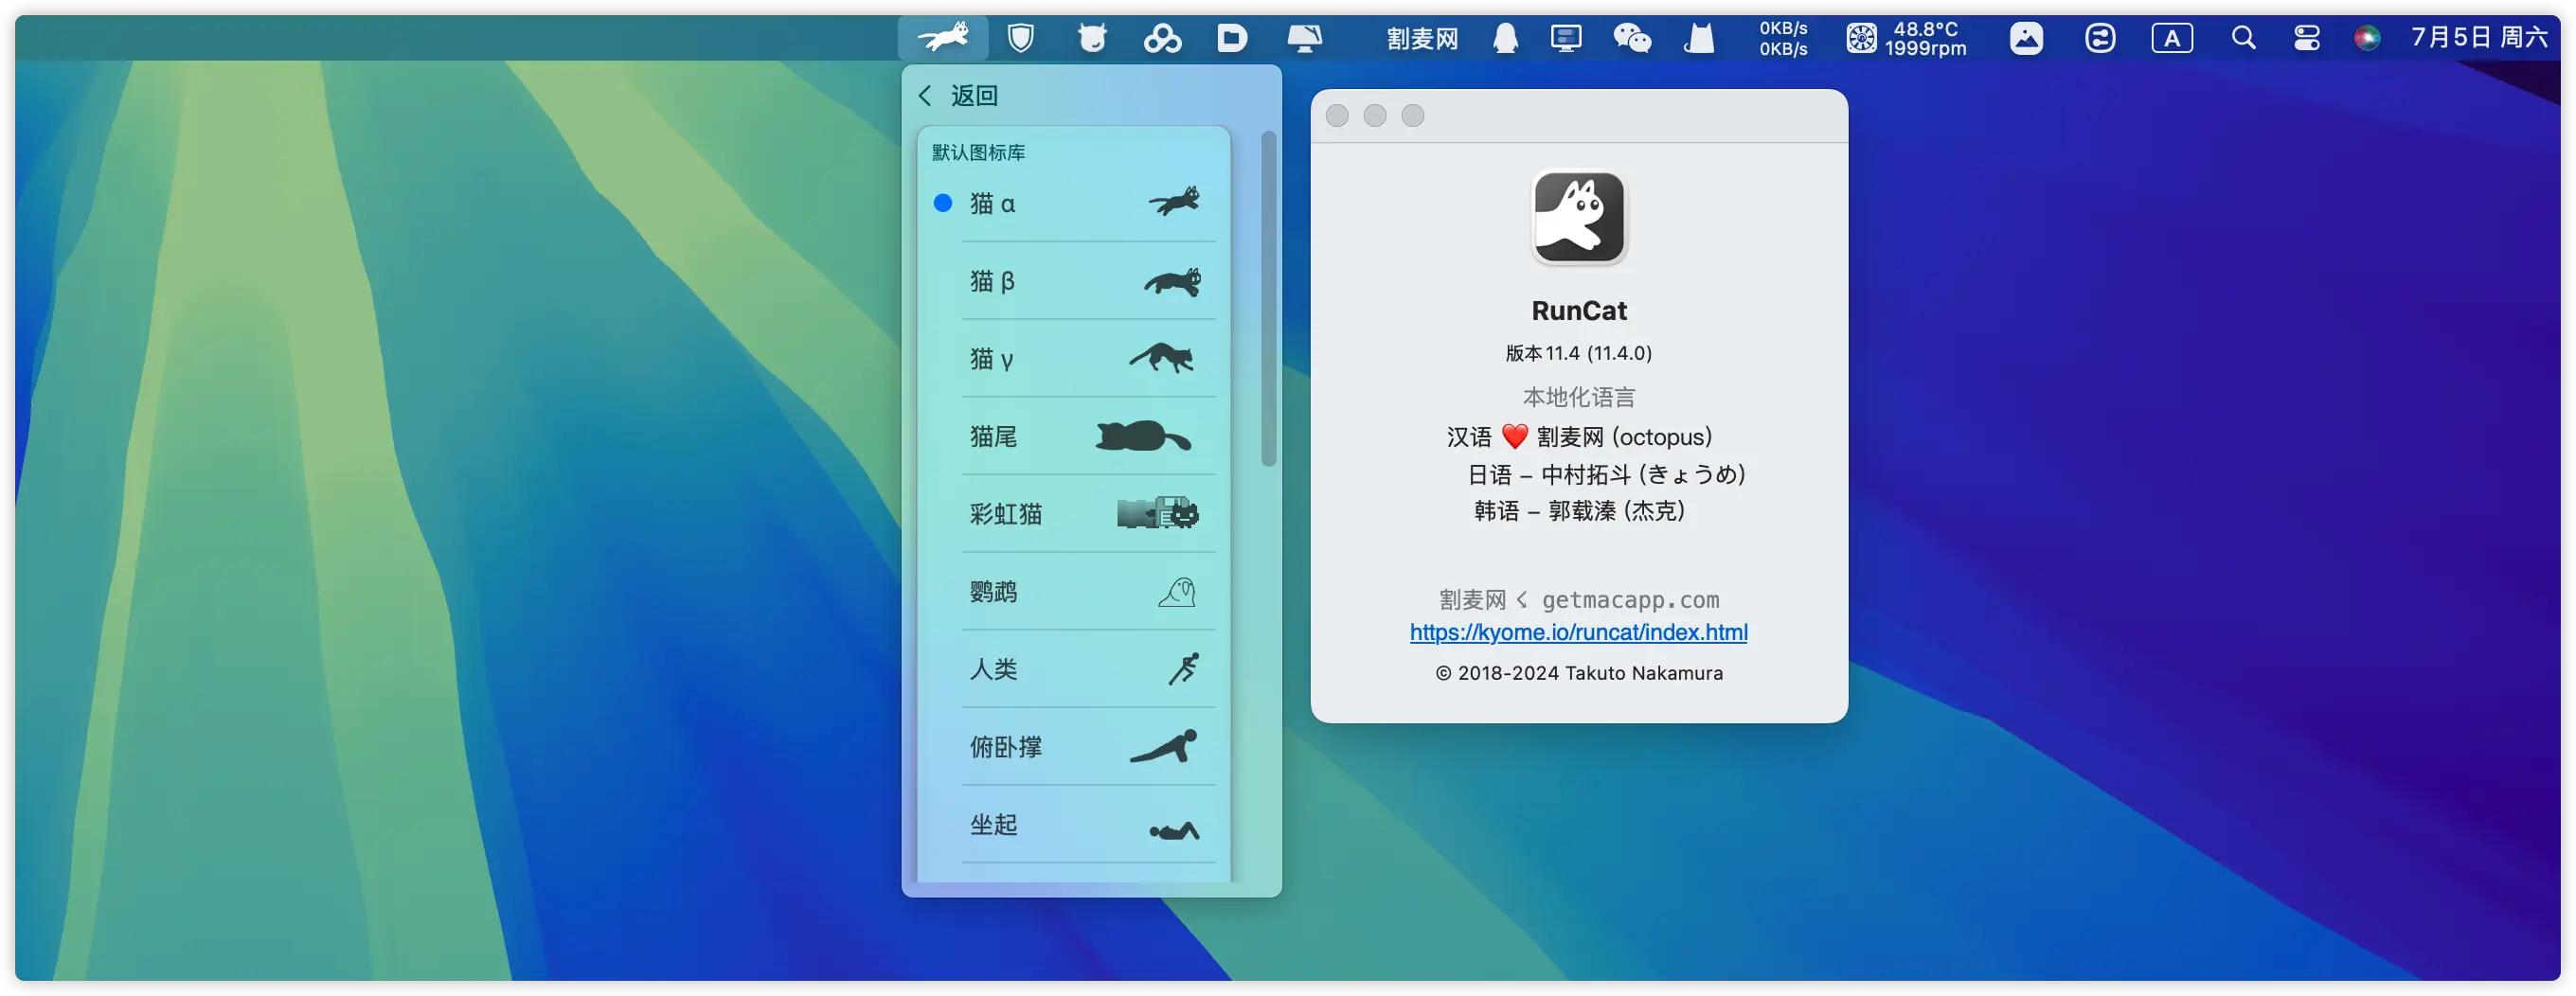Screen dimensions: 2576x996
Task: Click the RunCat title in About window
Action: coord(1579,311)
